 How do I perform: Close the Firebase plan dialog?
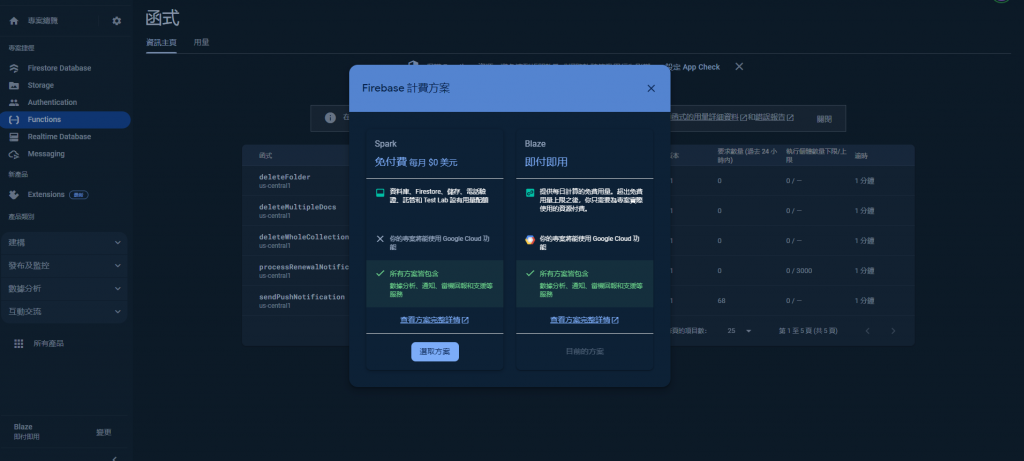coord(650,88)
